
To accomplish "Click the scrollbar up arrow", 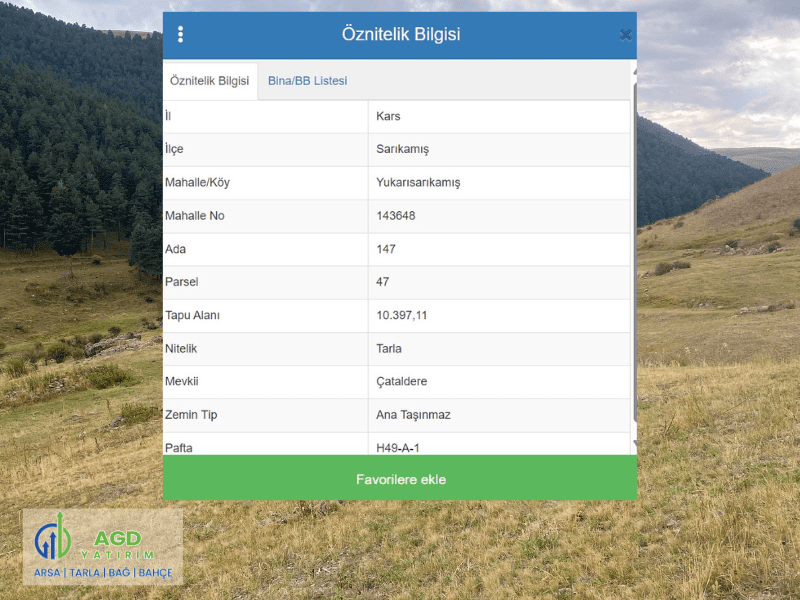I will tap(634, 72).
